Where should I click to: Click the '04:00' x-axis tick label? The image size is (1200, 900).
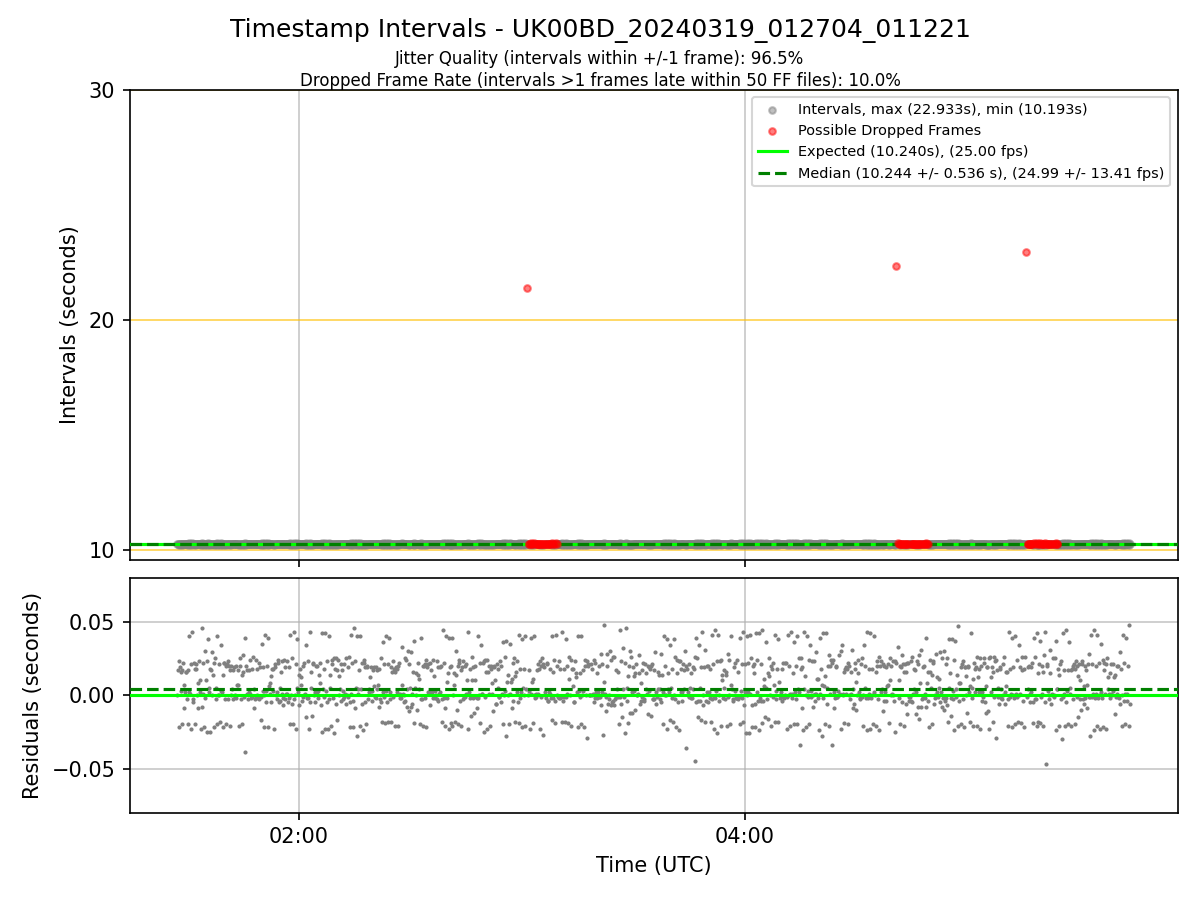click(x=744, y=835)
